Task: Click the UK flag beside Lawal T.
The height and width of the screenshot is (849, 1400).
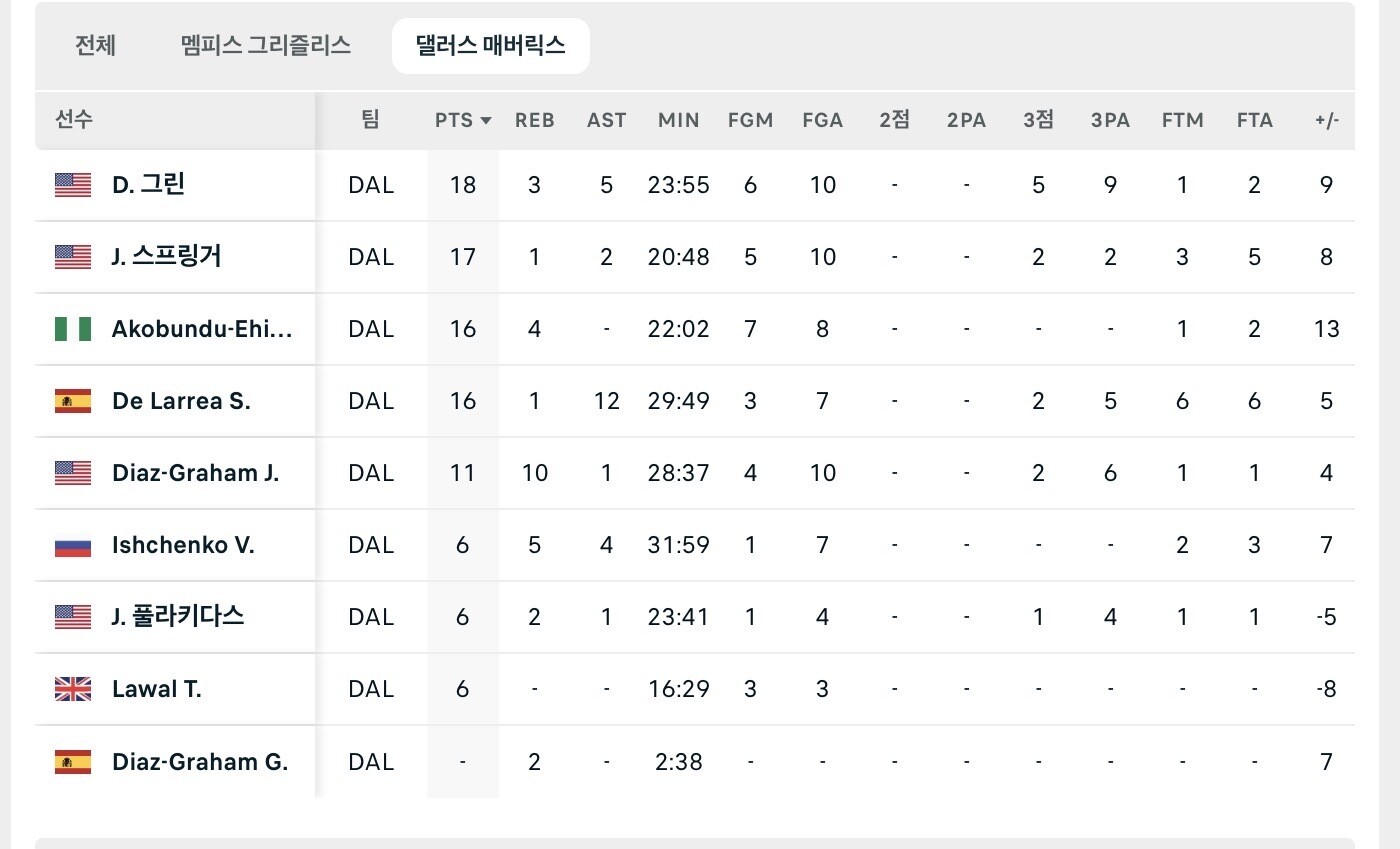Action: [x=73, y=689]
